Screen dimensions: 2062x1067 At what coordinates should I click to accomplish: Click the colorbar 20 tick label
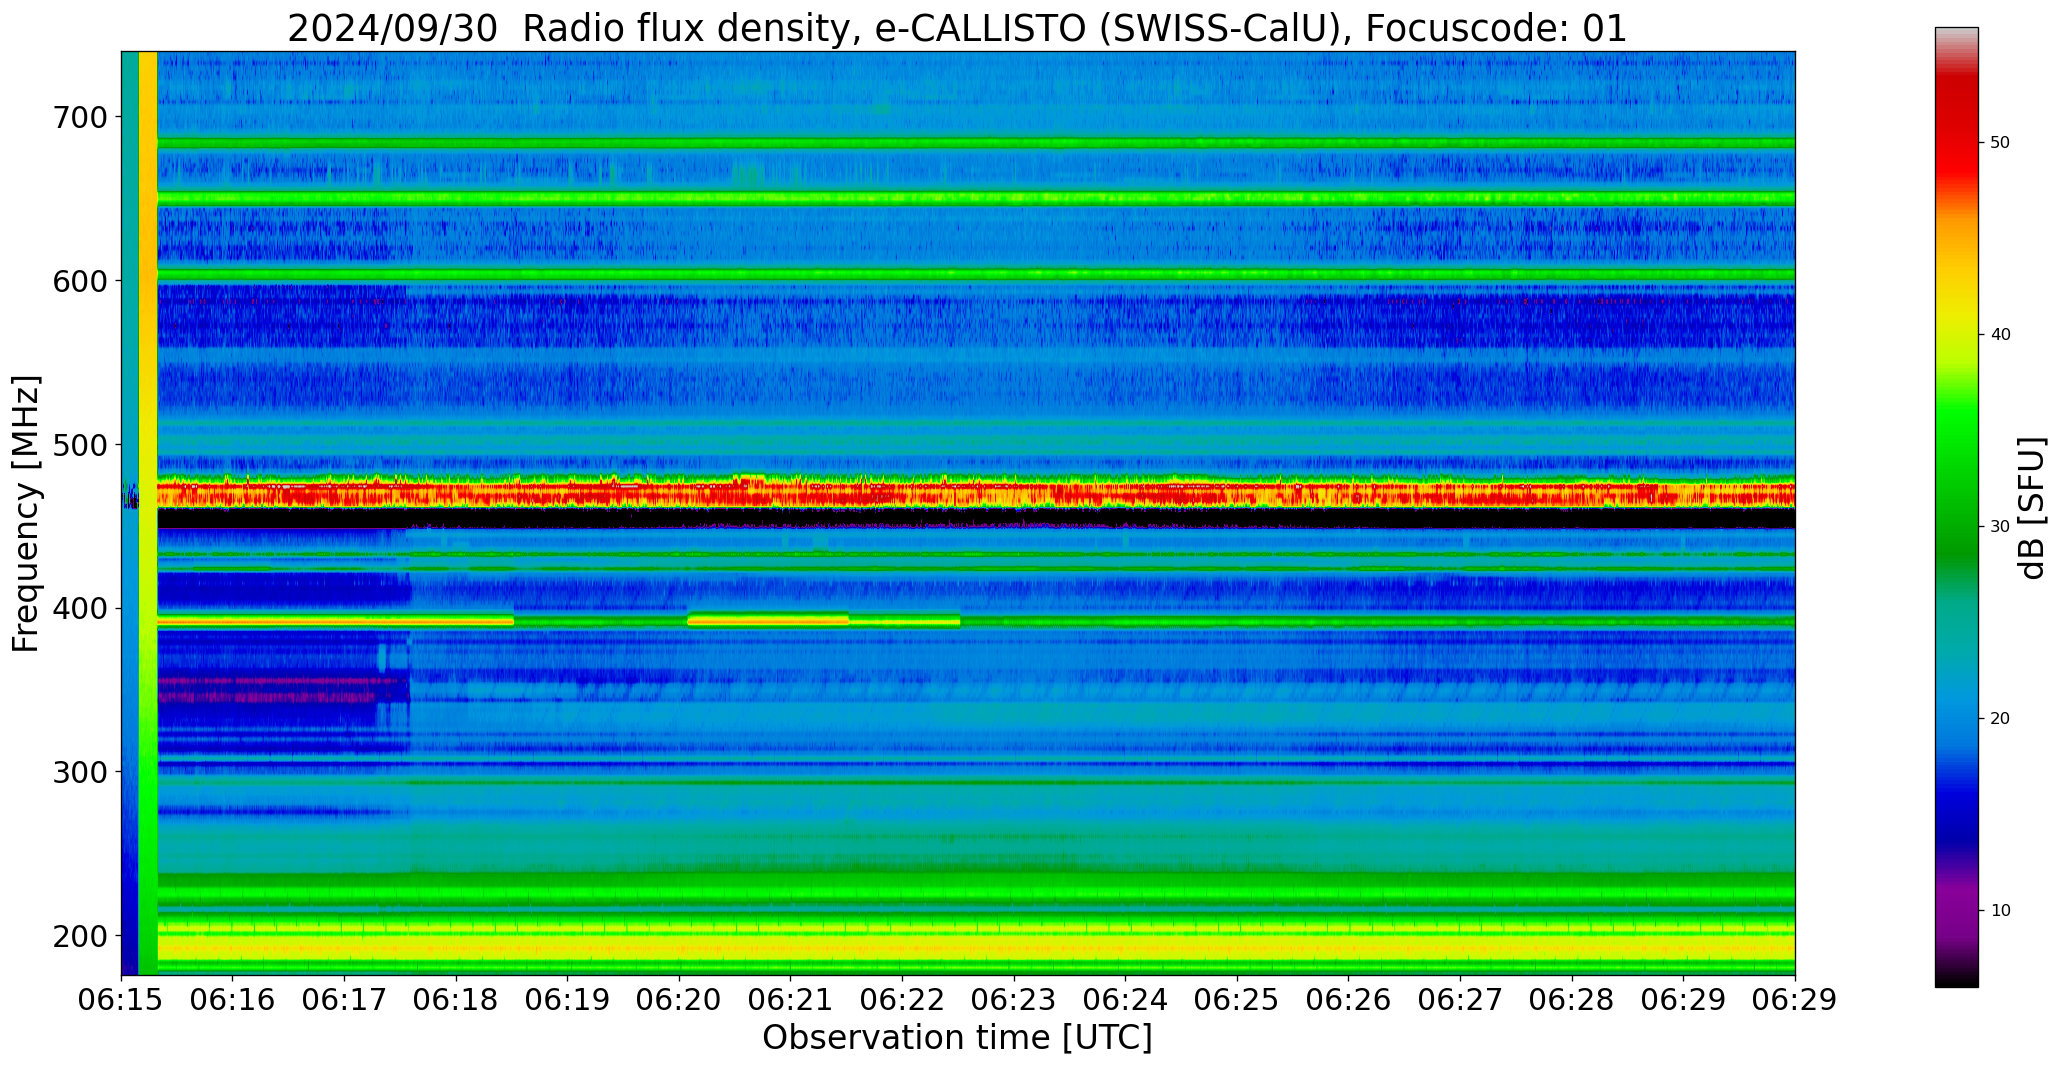pos(2000,719)
